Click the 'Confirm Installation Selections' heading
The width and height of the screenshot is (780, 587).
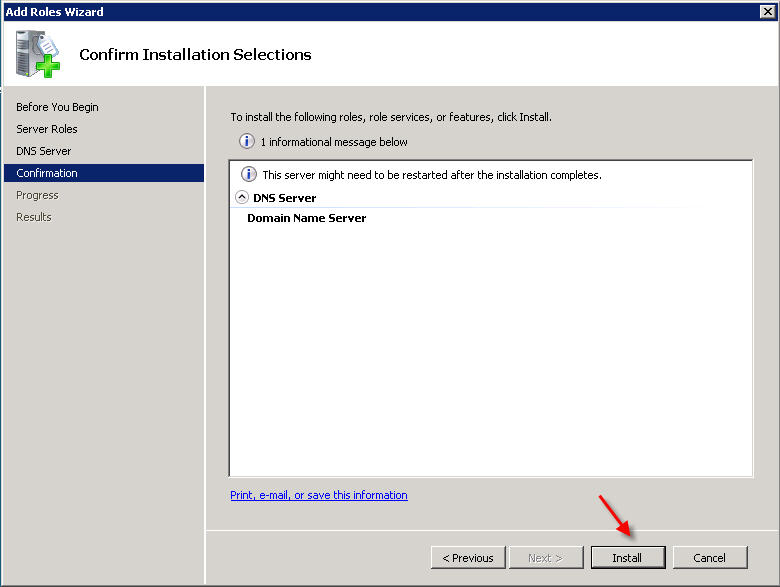tap(195, 54)
